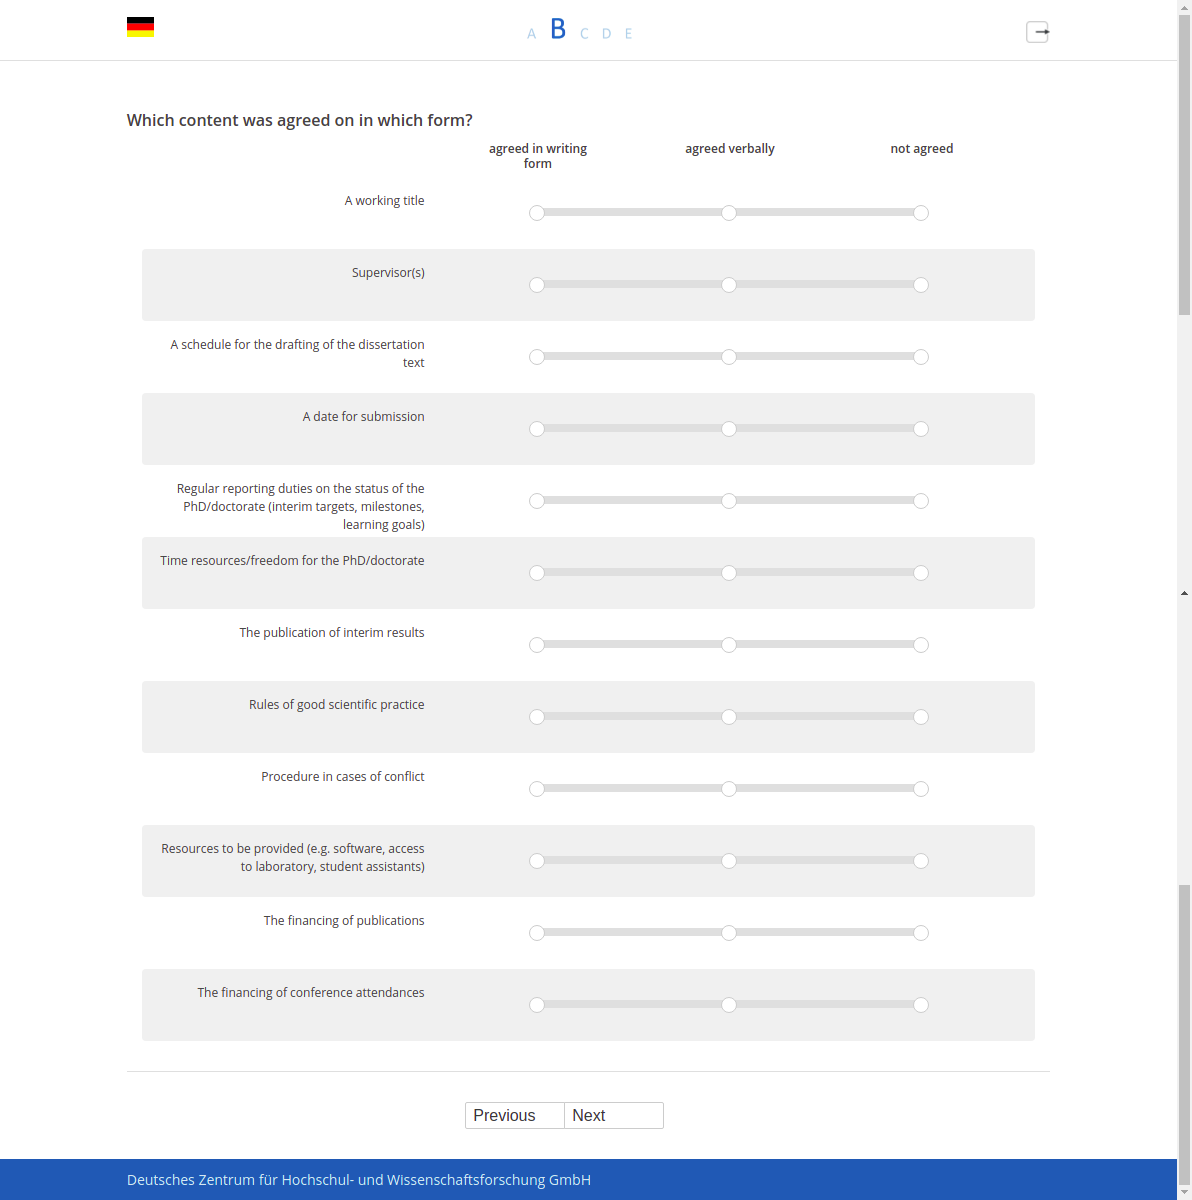Screen dimensions: 1192x1200
Task: Choose 'agreed verbally' for Rules of good scientific practice
Action: [x=729, y=717]
